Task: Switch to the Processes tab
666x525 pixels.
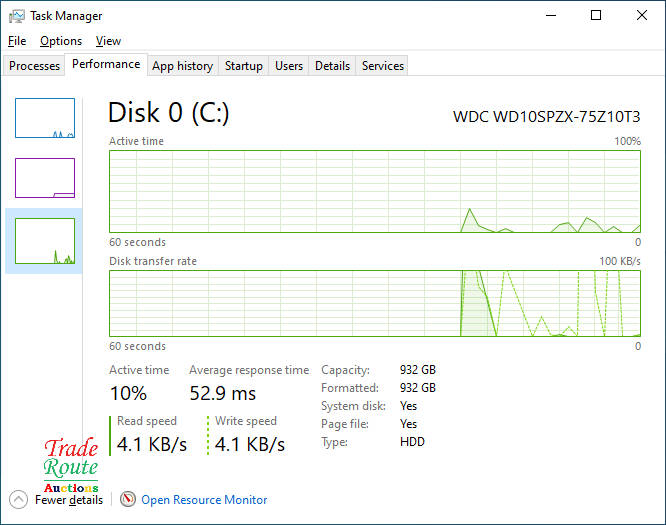Action: tap(35, 66)
